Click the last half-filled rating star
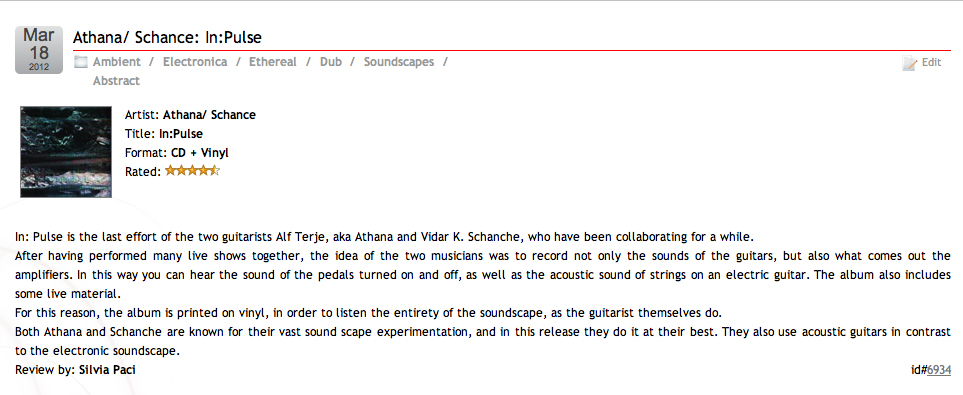The height and width of the screenshot is (395, 963). [214, 171]
